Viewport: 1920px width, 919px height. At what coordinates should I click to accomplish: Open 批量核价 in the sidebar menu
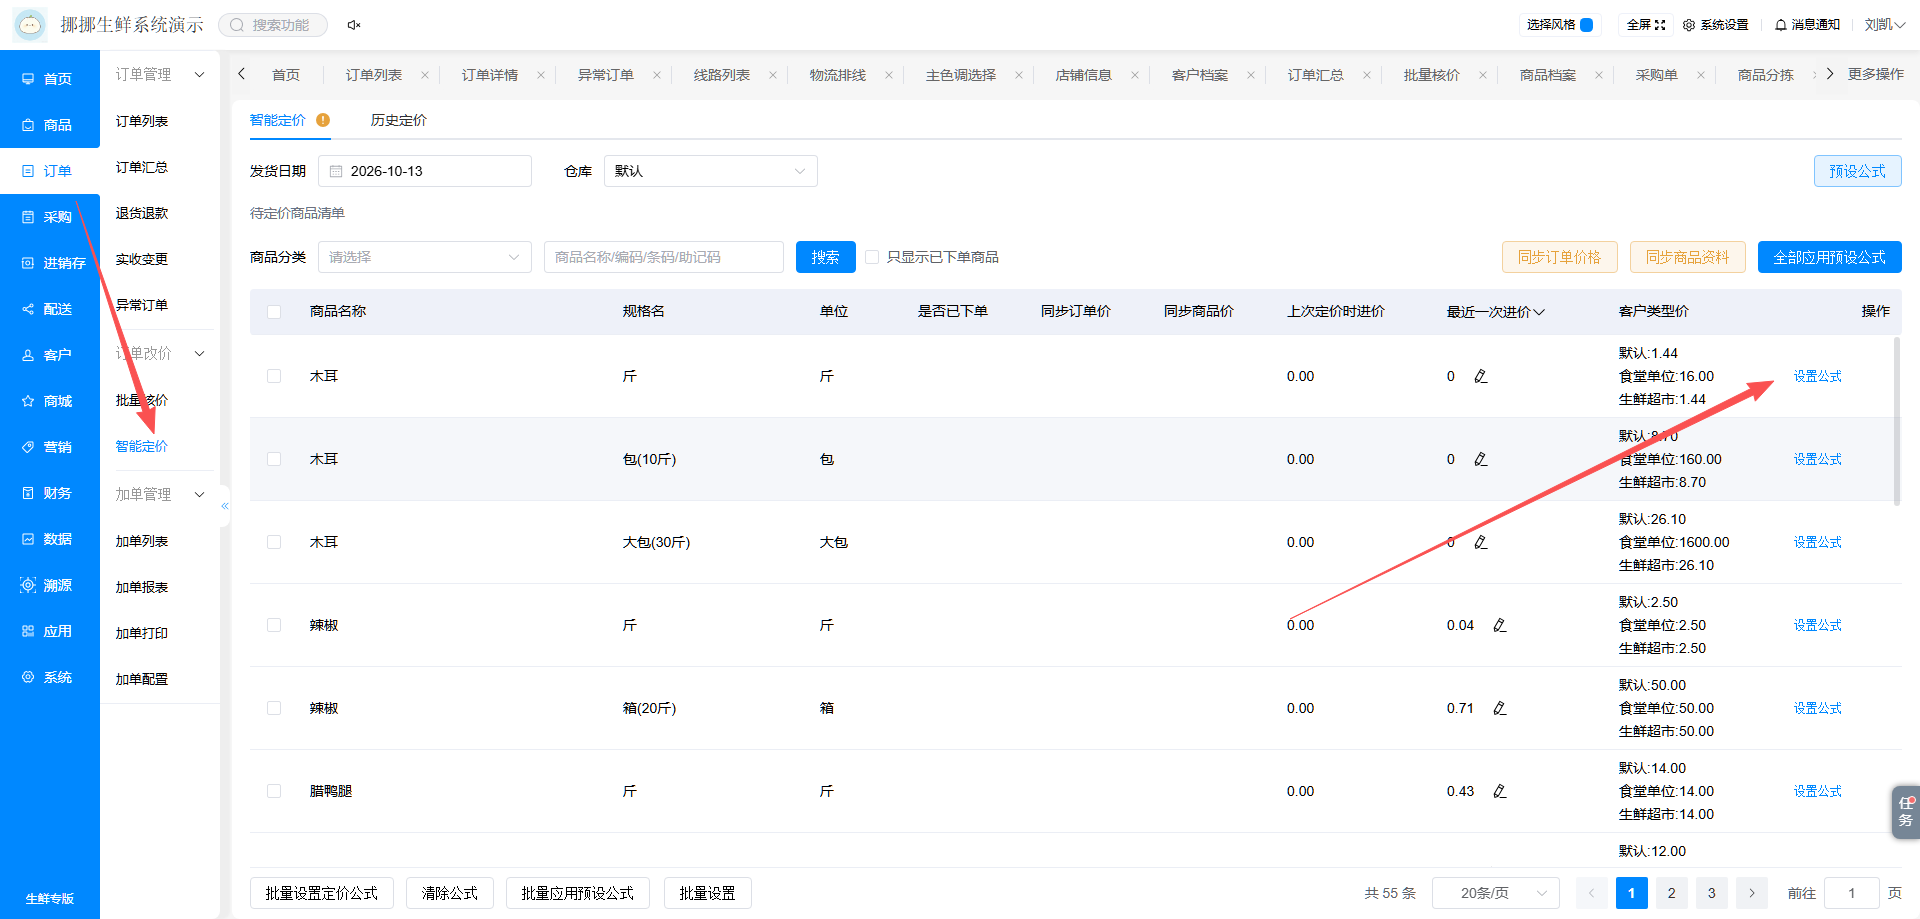[142, 400]
